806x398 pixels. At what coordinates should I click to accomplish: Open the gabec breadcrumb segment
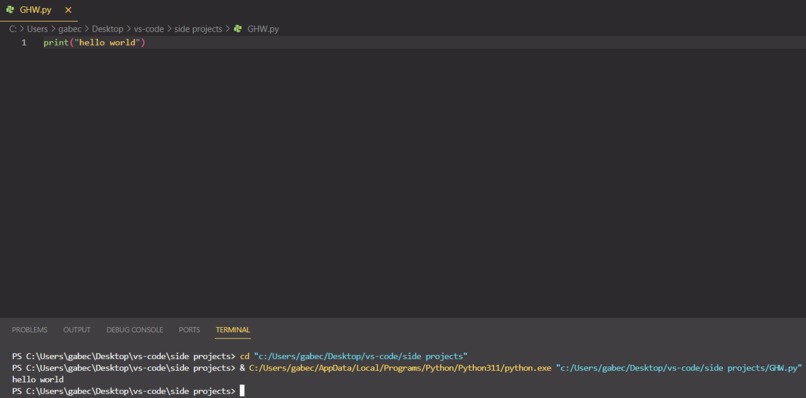[69, 29]
